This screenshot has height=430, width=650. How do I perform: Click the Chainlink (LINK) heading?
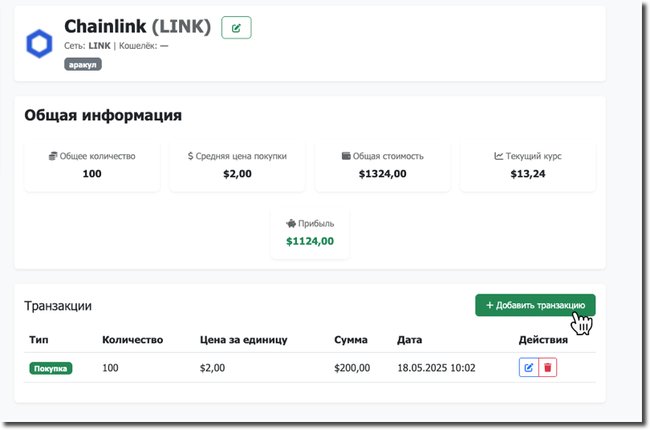138,27
